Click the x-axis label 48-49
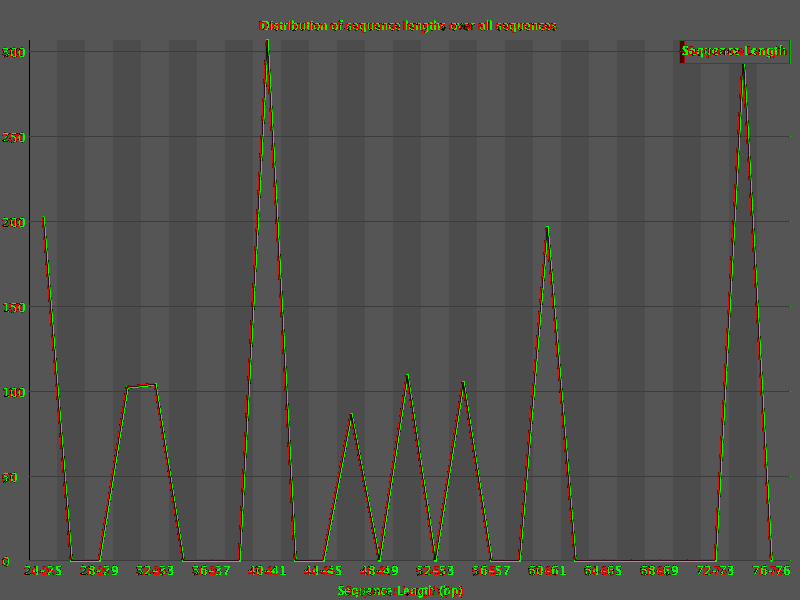Viewport: 800px width, 600px height. (x=379, y=570)
